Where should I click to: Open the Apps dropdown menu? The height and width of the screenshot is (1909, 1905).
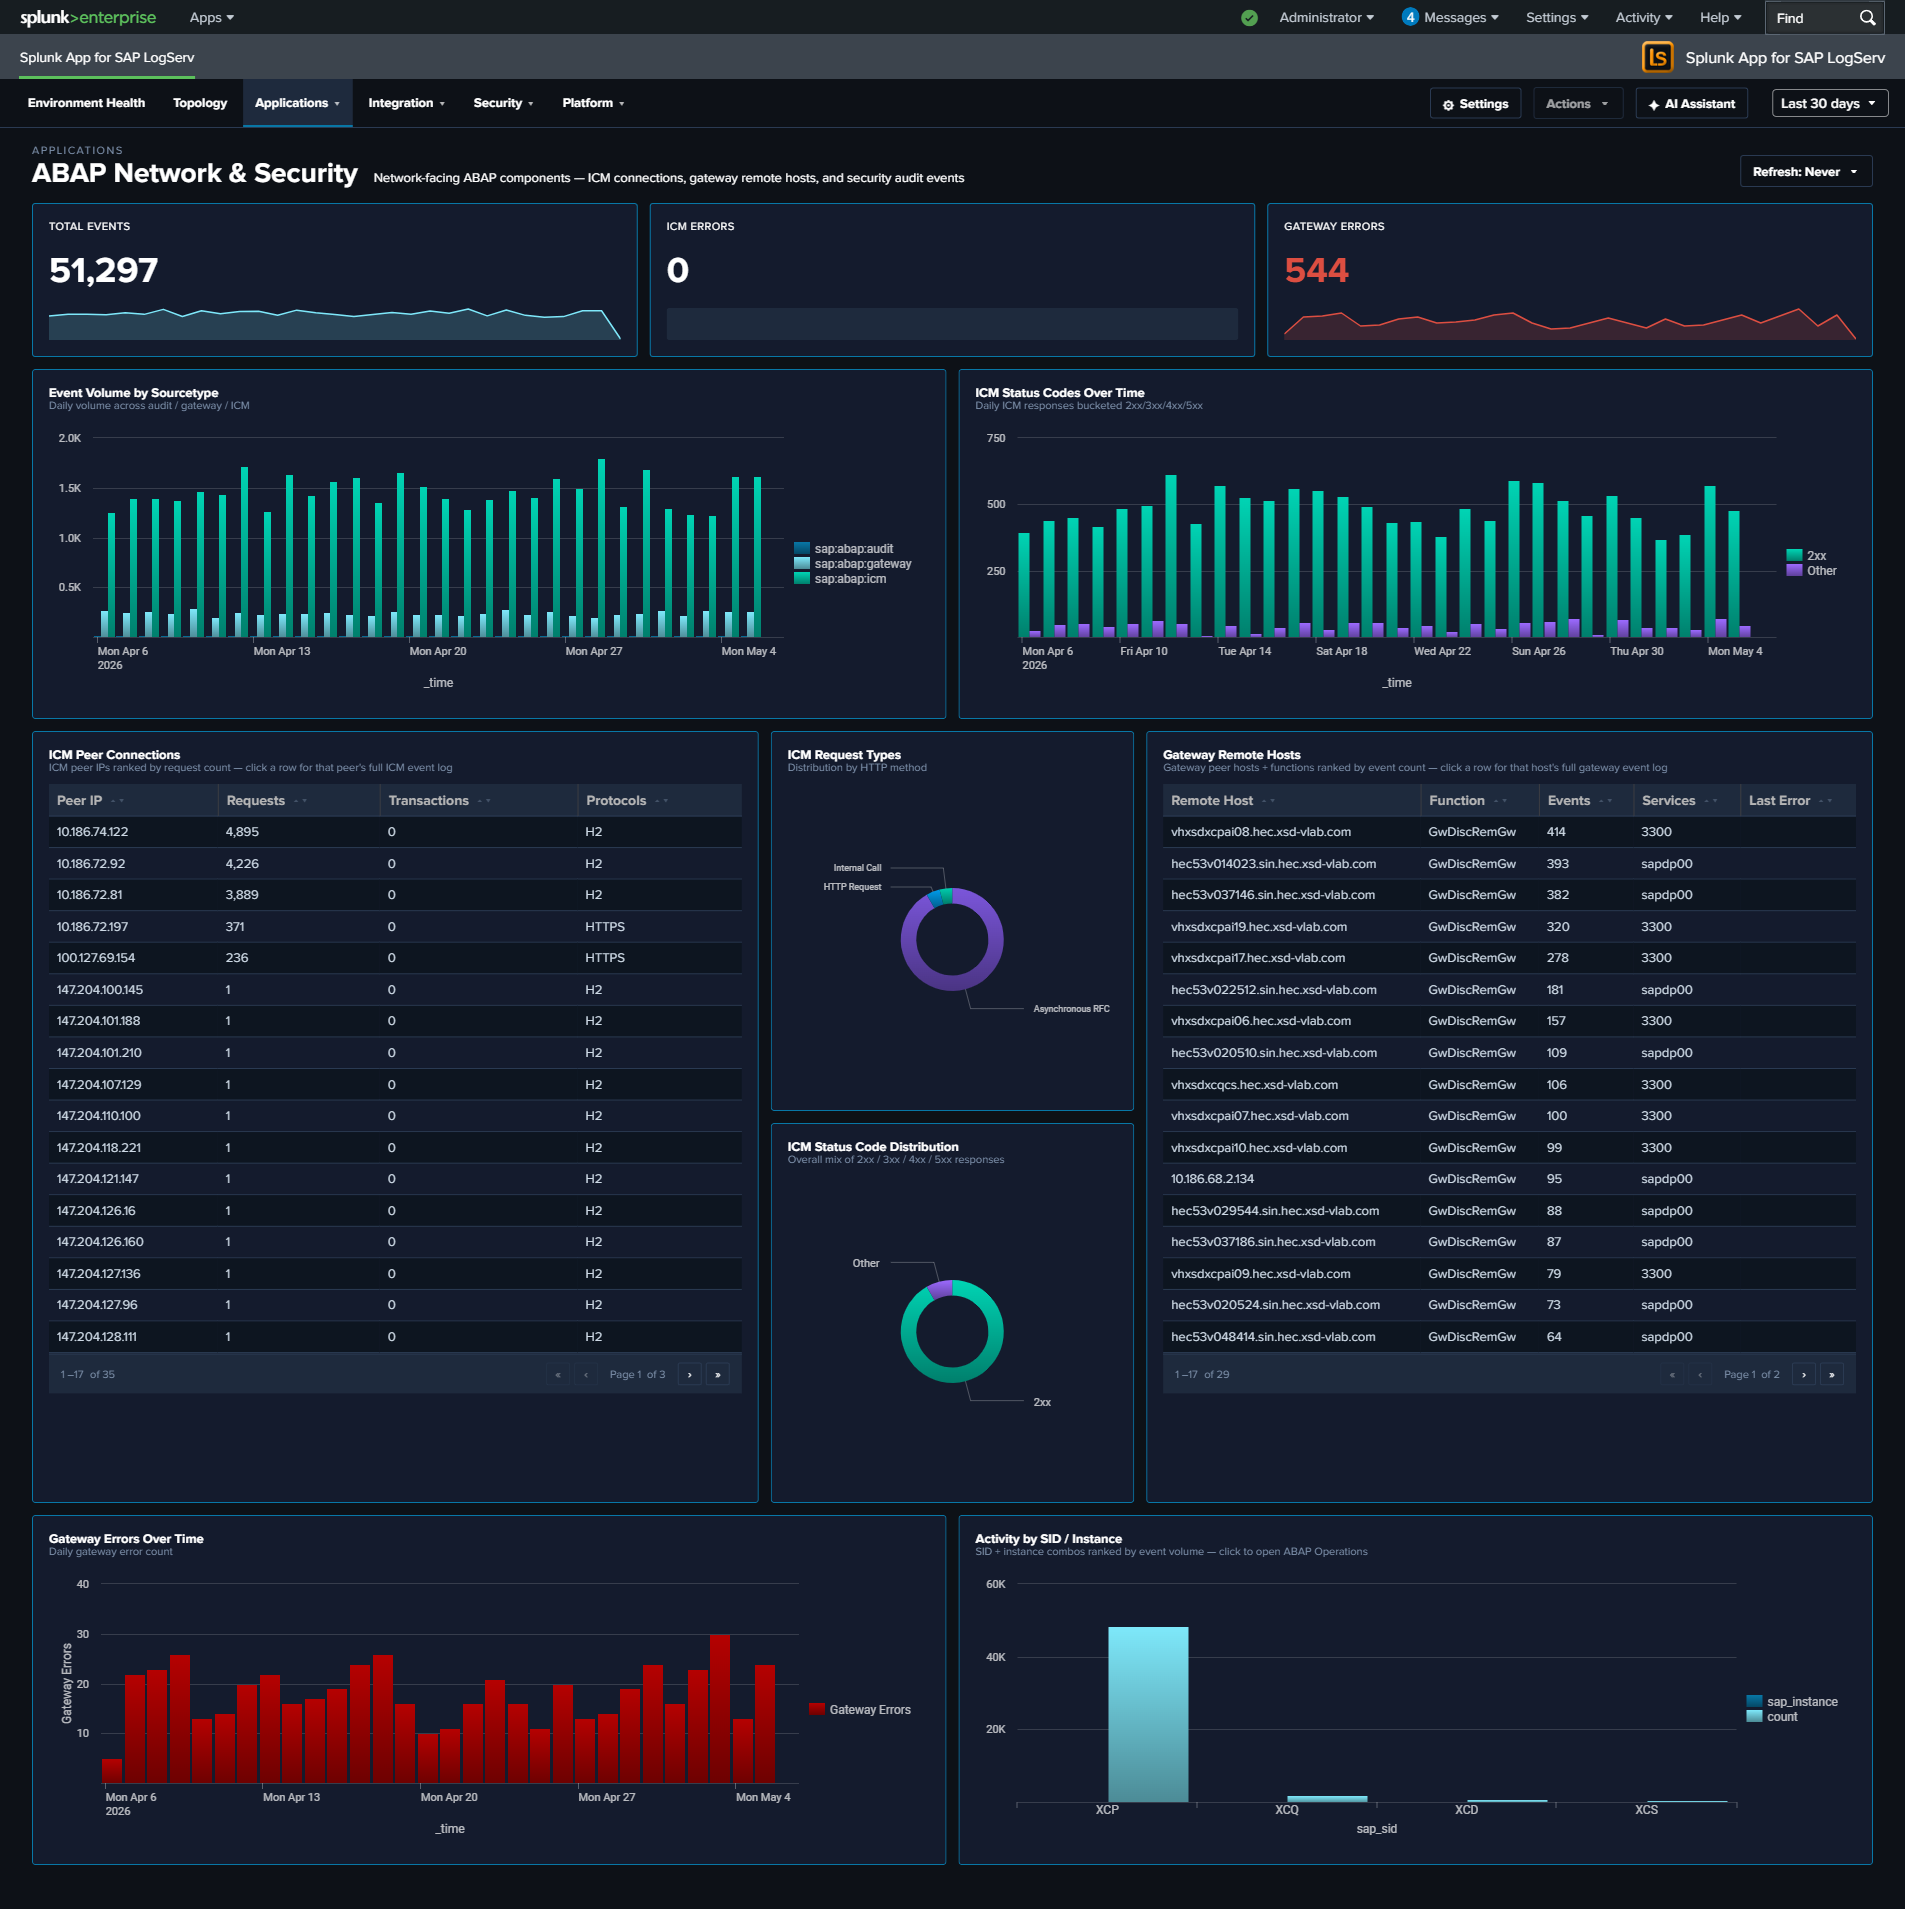(x=212, y=17)
